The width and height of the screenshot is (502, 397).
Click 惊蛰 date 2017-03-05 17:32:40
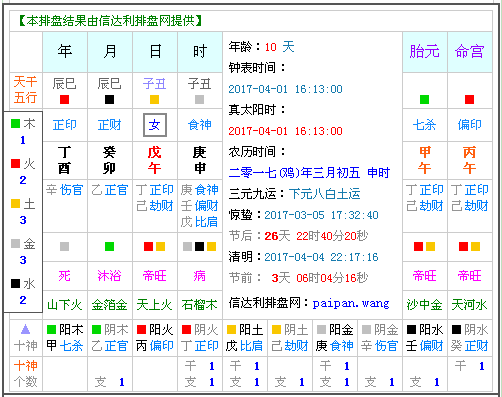[321, 215]
